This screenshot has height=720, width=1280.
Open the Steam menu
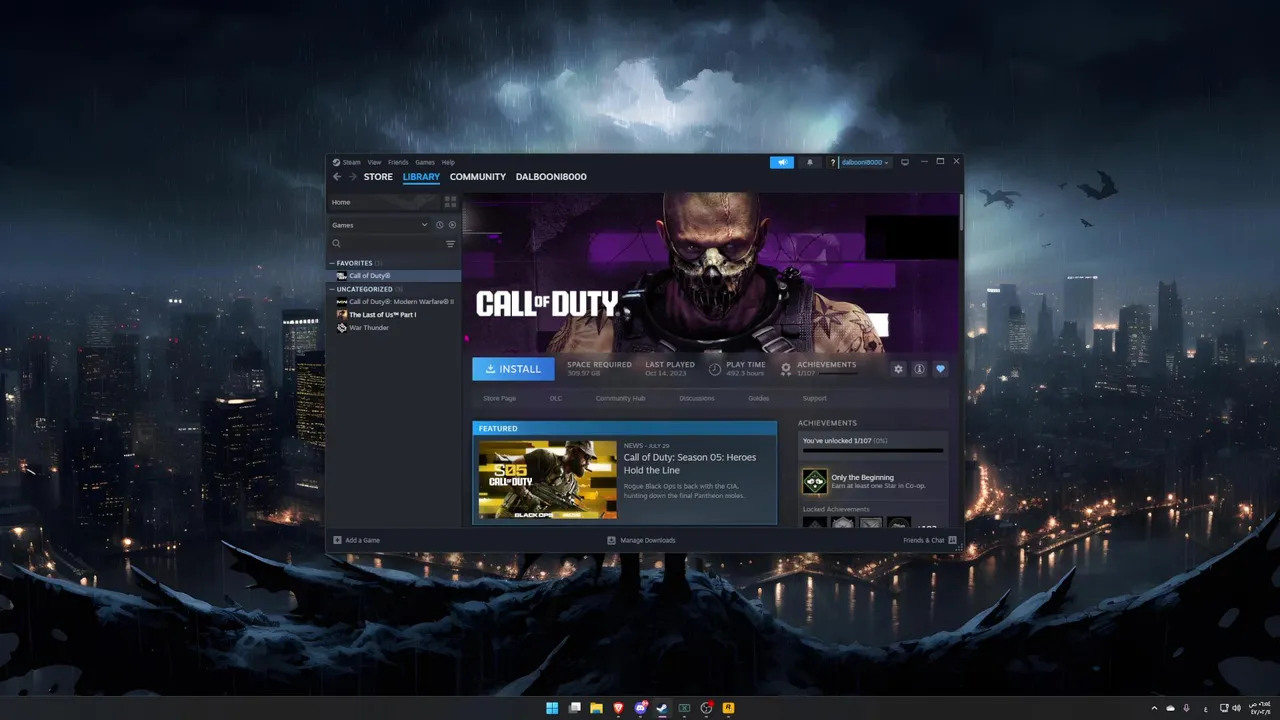tap(352, 162)
